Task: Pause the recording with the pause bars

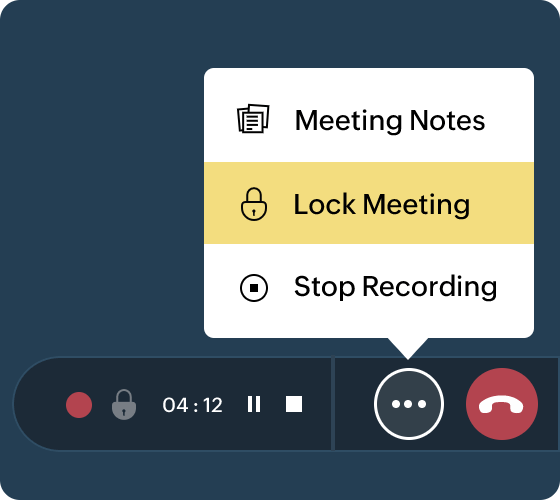Action: pyautogui.click(x=254, y=404)
